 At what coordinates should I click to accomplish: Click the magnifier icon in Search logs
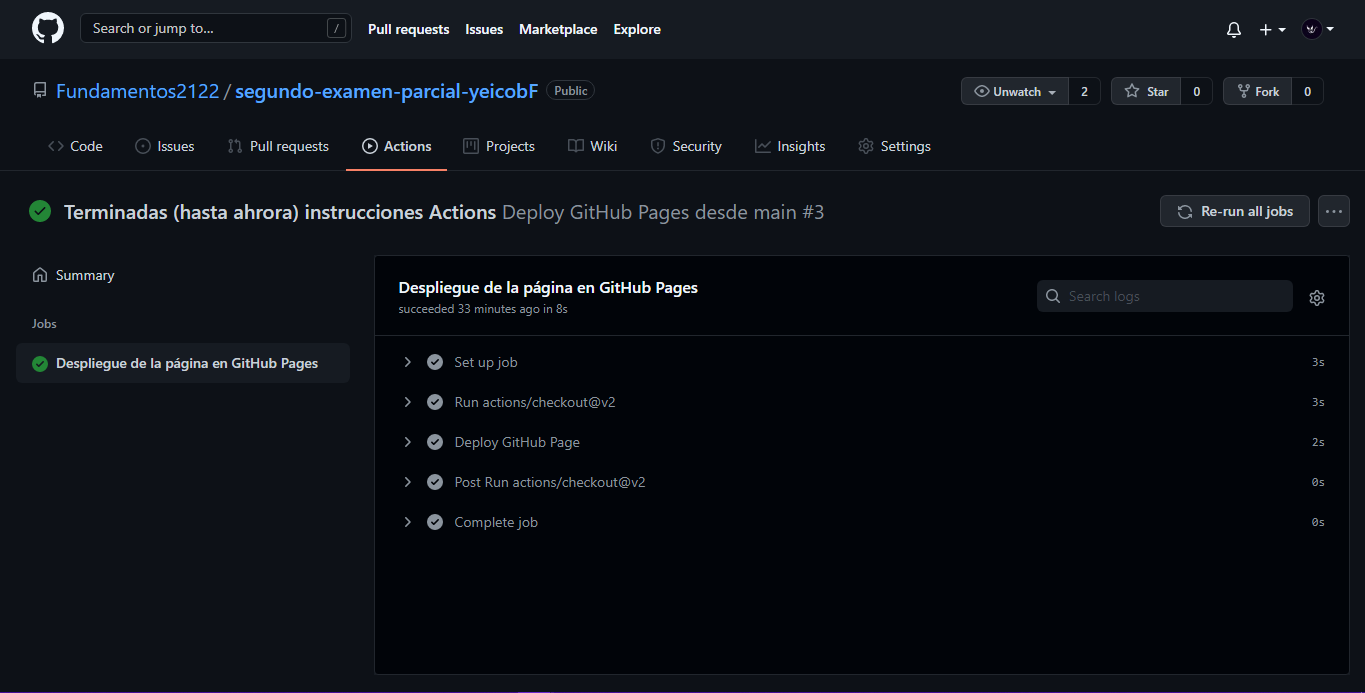[1053, 296]
